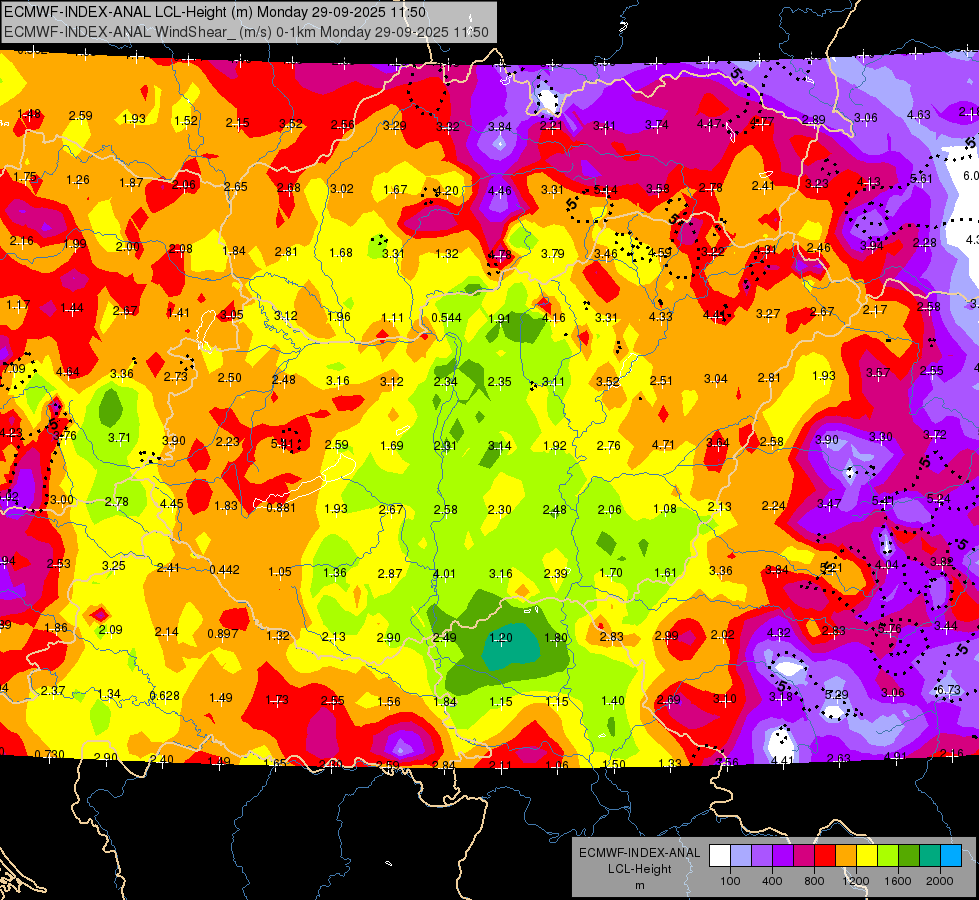The image size is (979, 900).
Task: Click the wind shear value 0.442
Action: click(224, 570)
